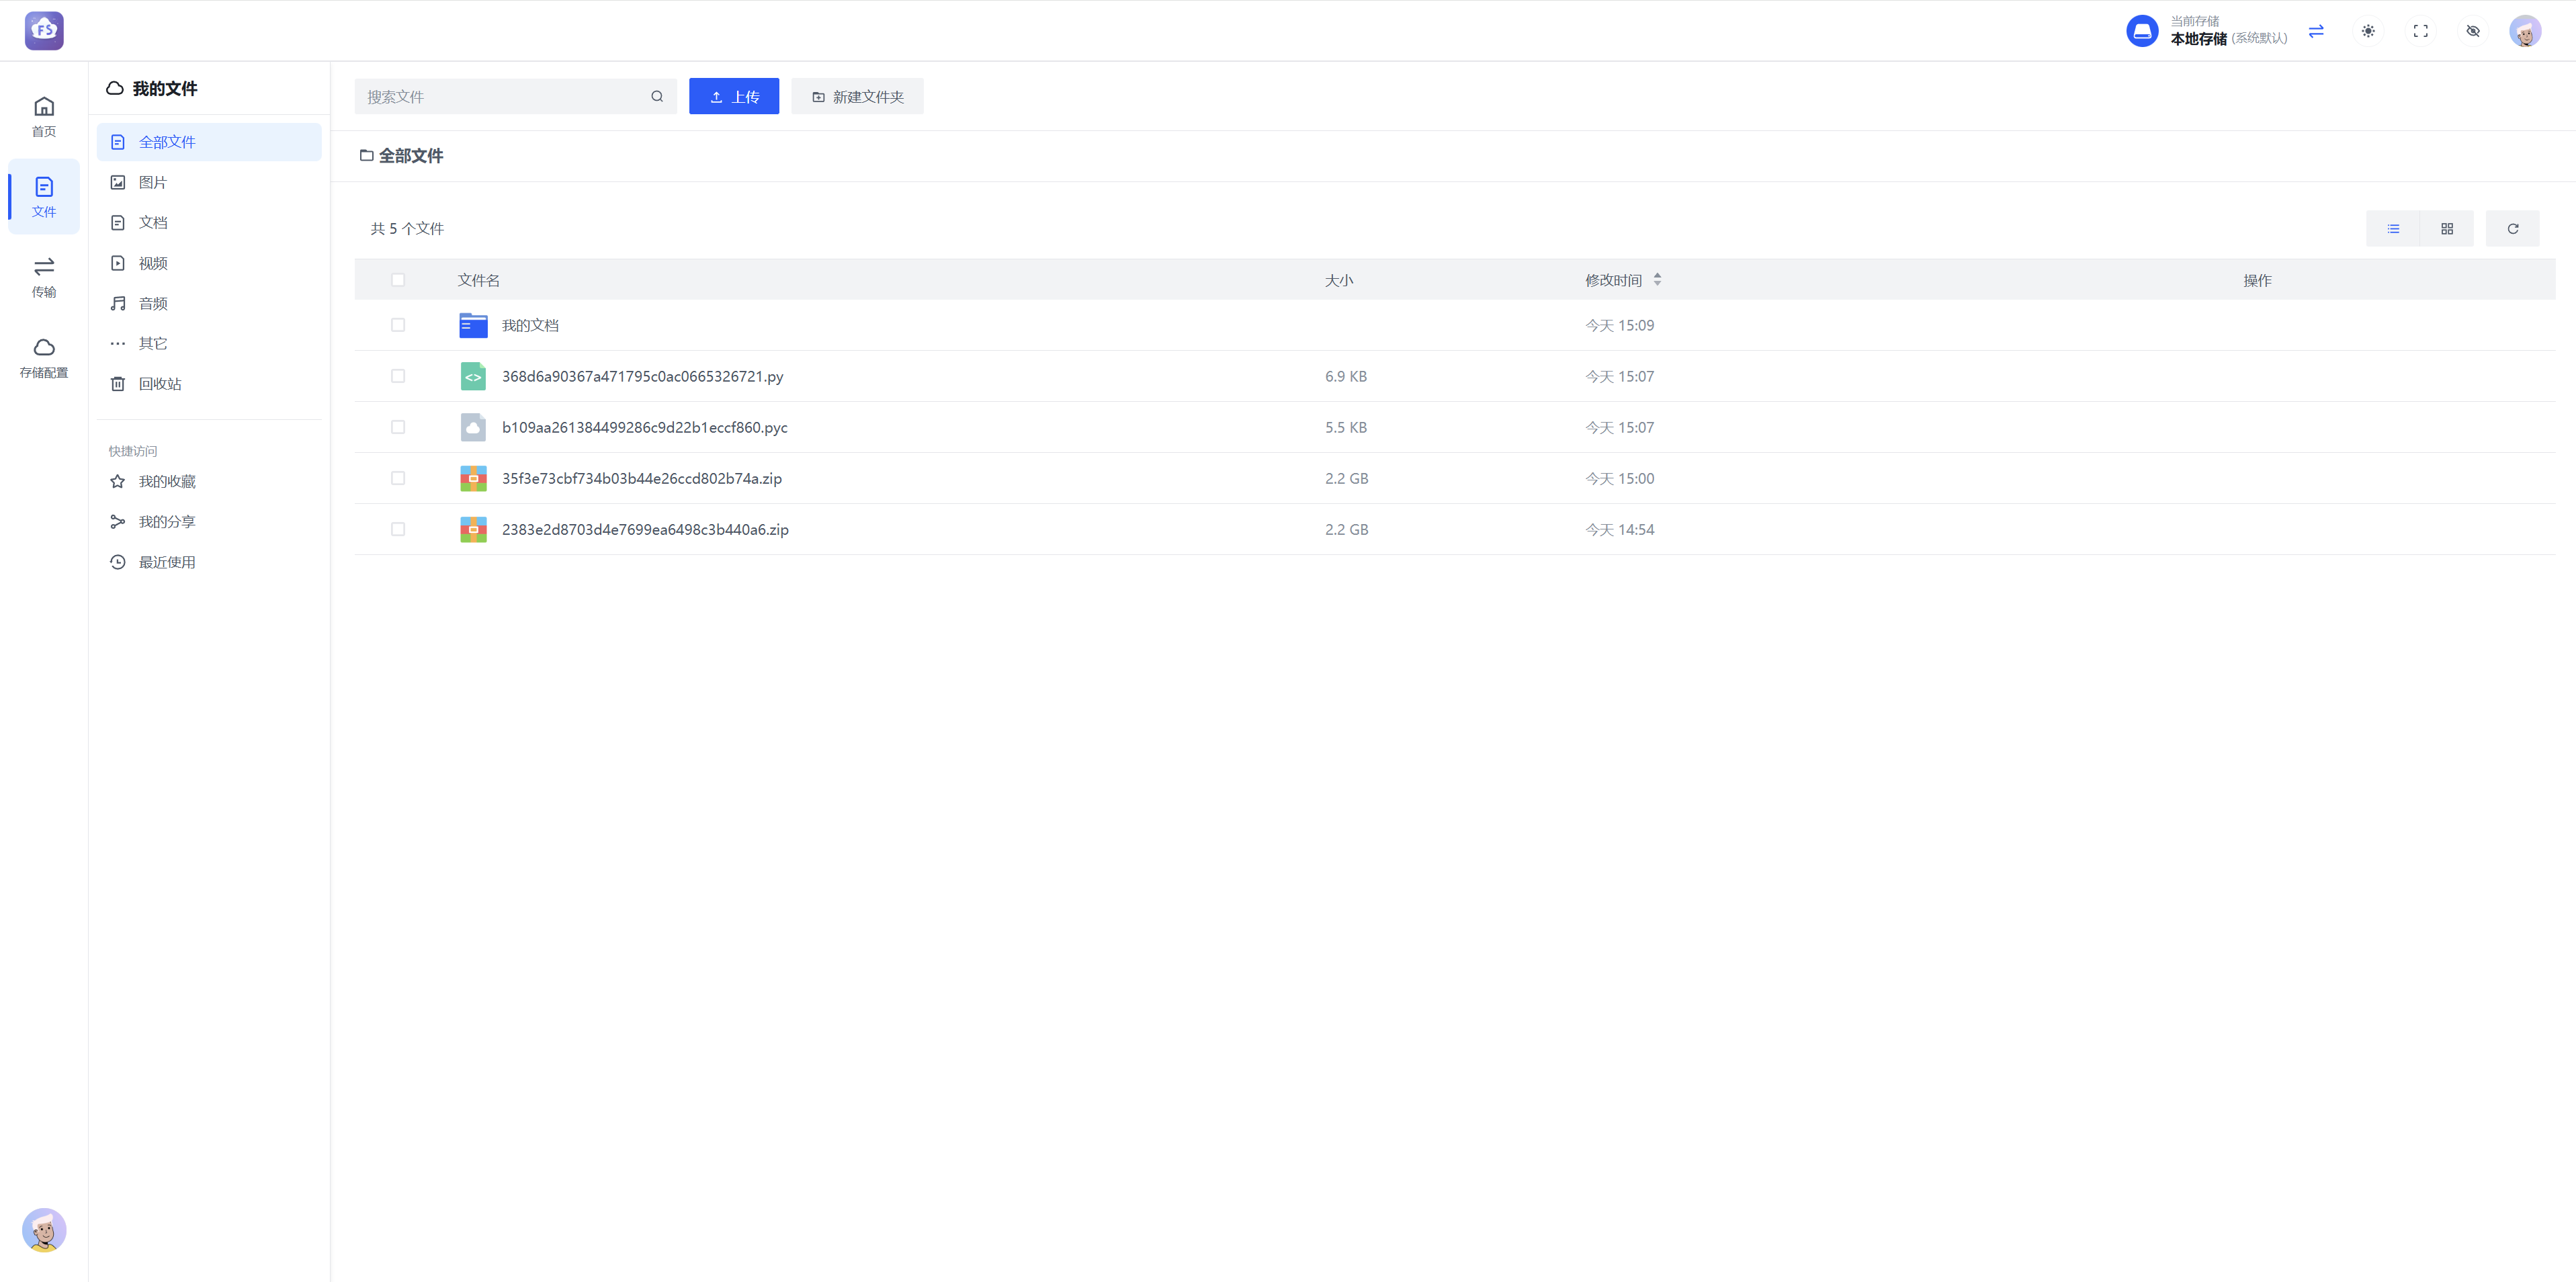Viewport: 2576px width, 1282px height.
Task: Click the blue 上传 upload button
Action: pyautogui.click(x=733, y=96)
